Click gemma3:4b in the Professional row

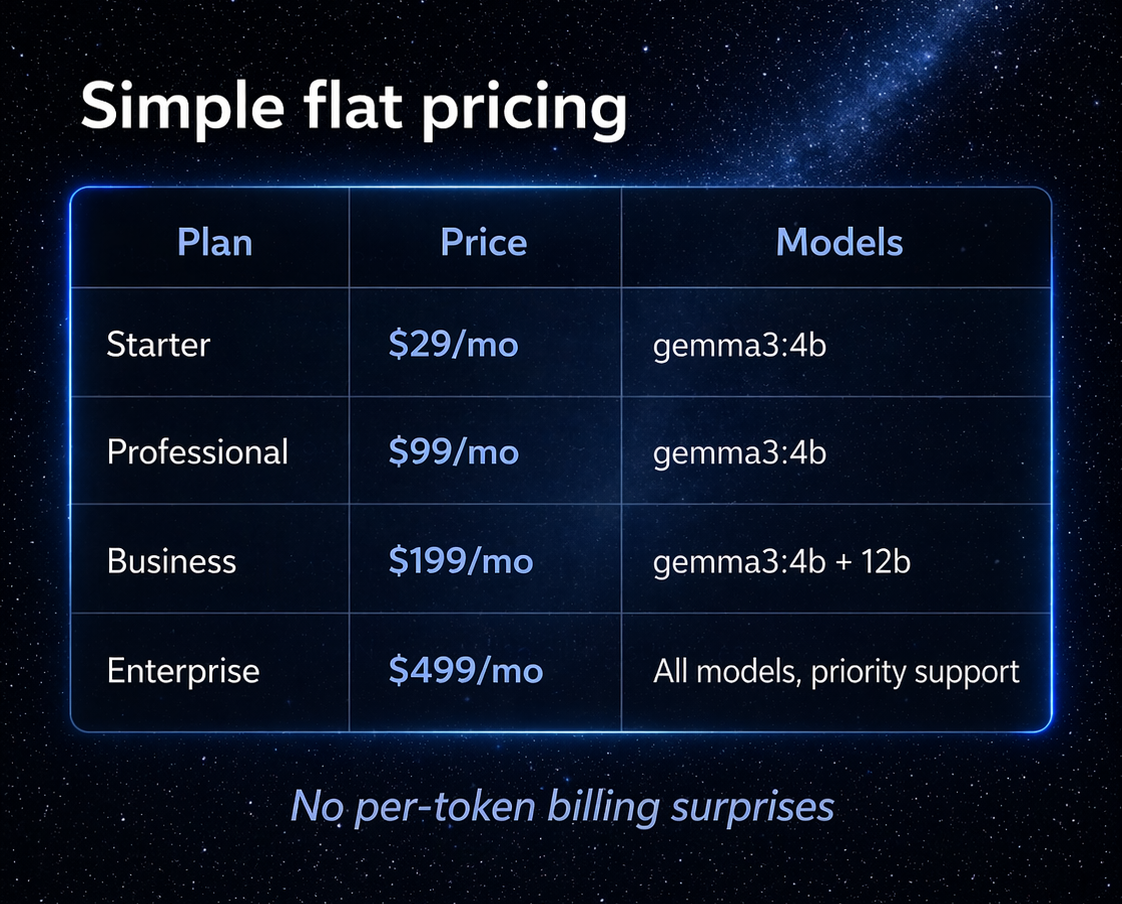(x=740, y=453)
